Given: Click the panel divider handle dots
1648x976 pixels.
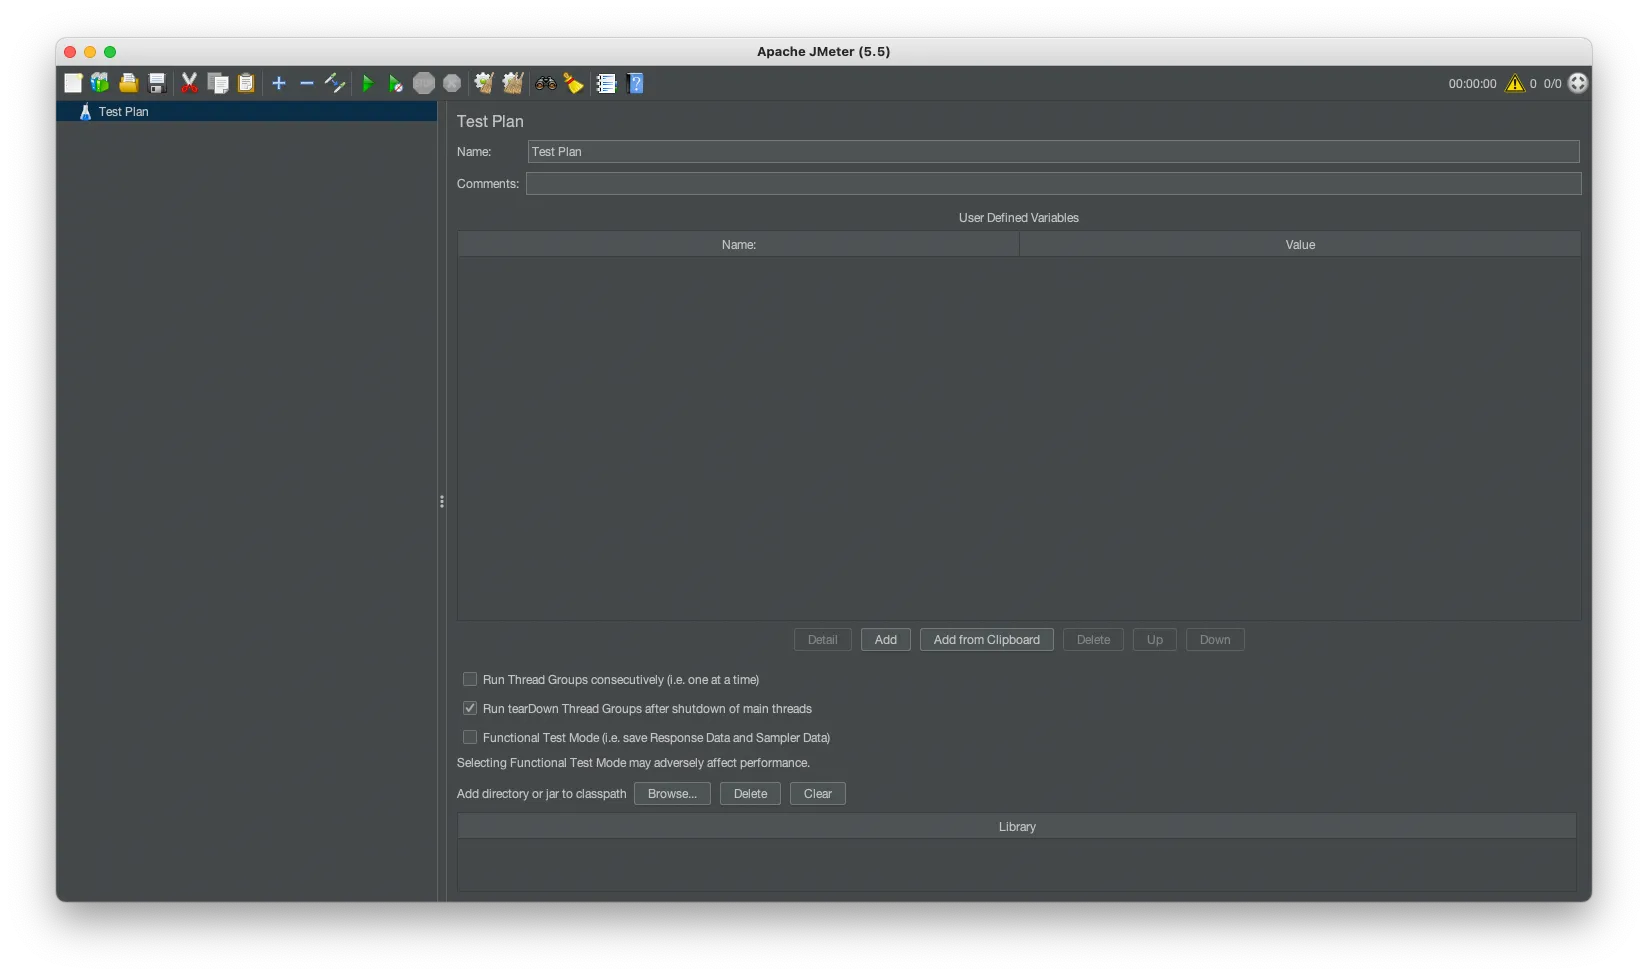Looking at the screenshot, I should point(442,502).
